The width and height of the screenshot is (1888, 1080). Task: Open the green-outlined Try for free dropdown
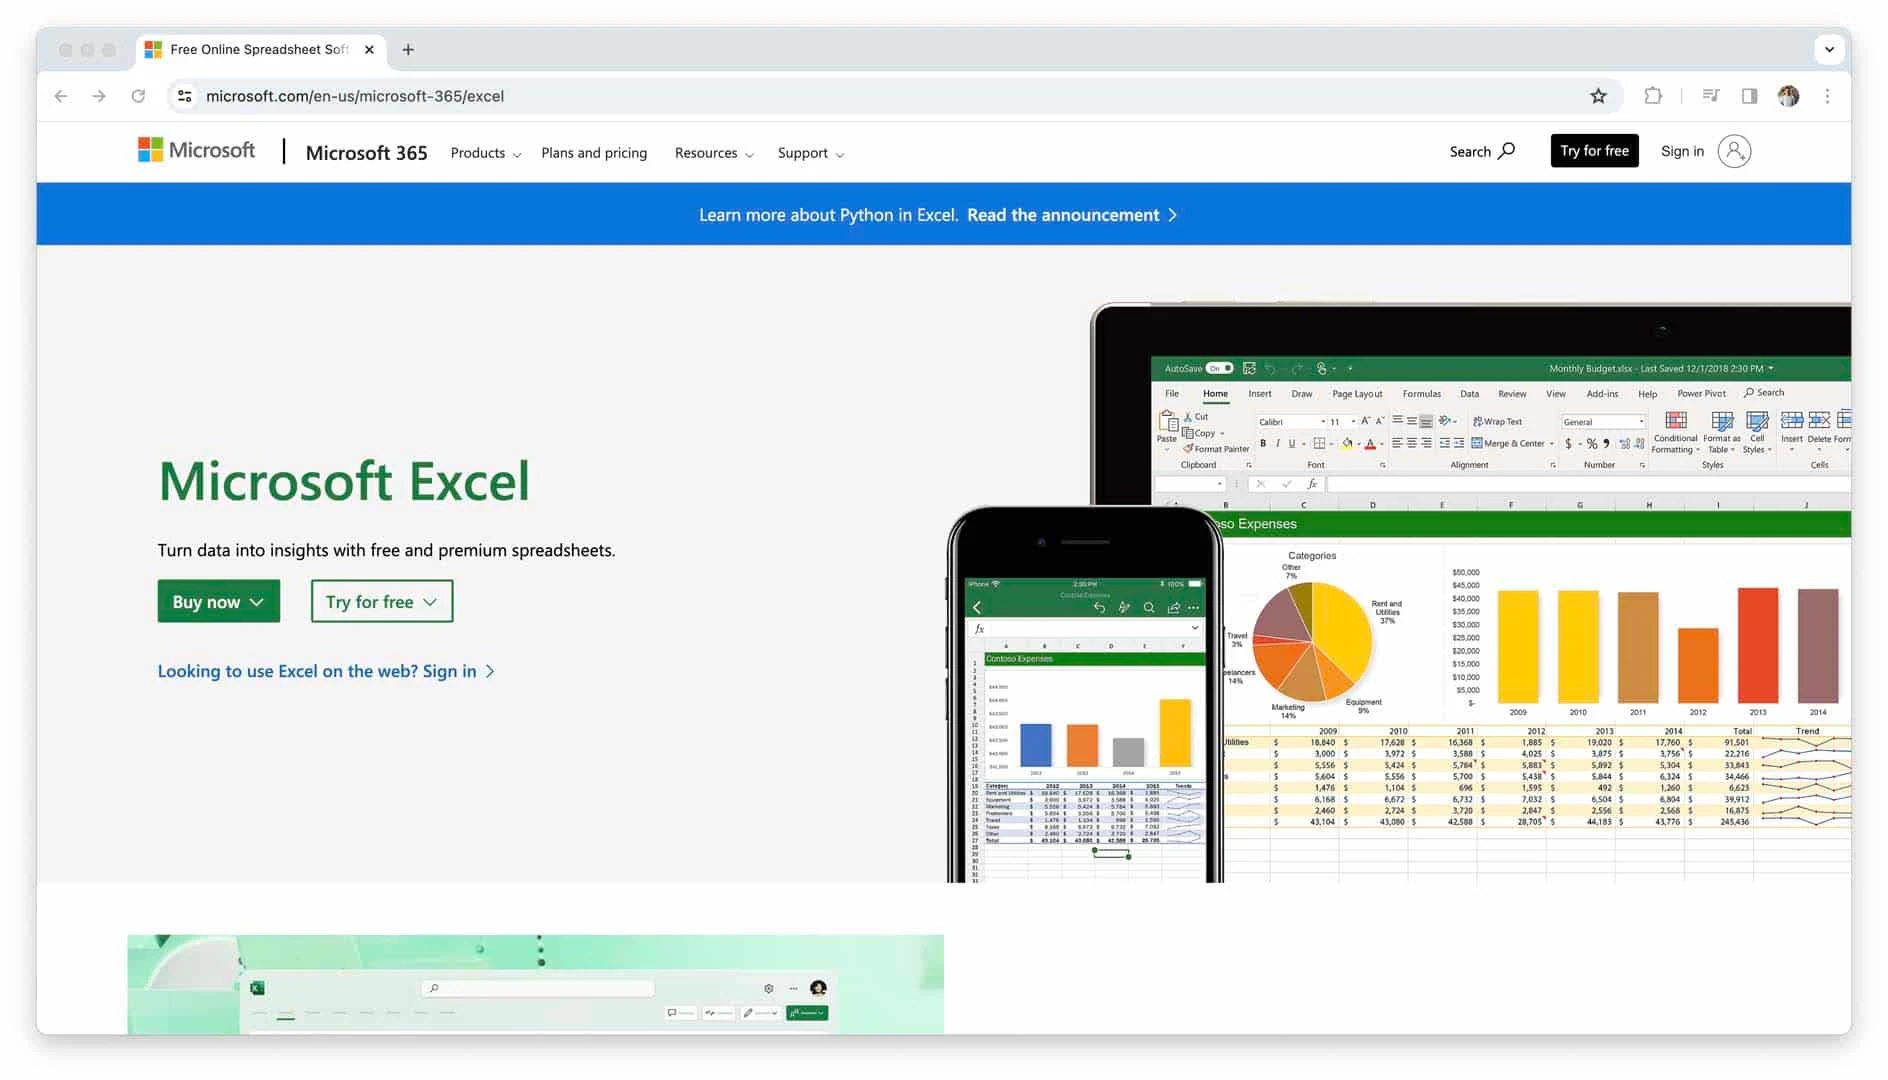(381, 601)
